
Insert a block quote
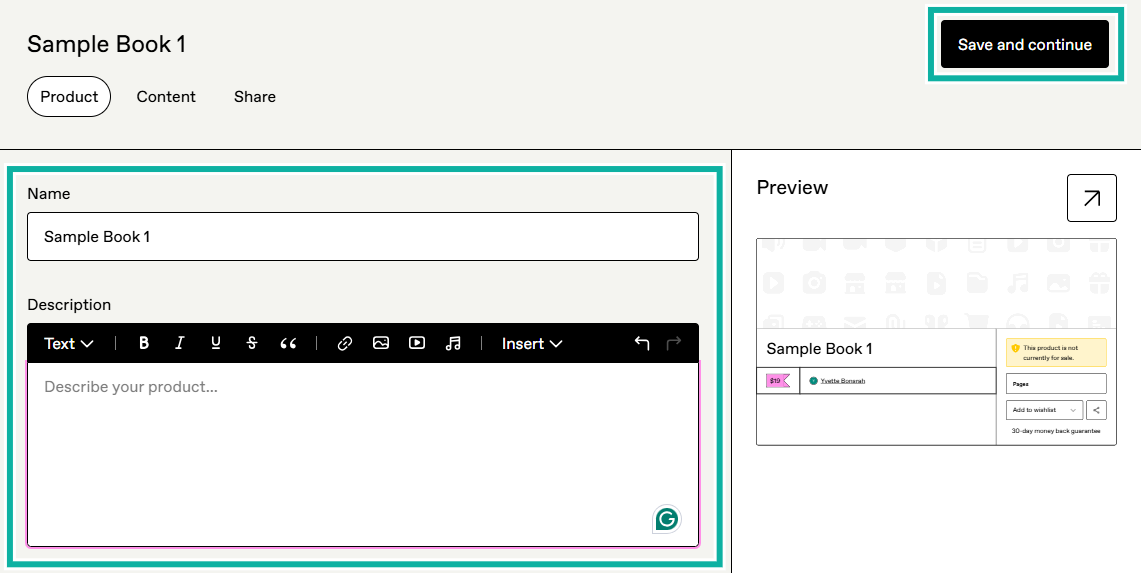coord(288,343)
